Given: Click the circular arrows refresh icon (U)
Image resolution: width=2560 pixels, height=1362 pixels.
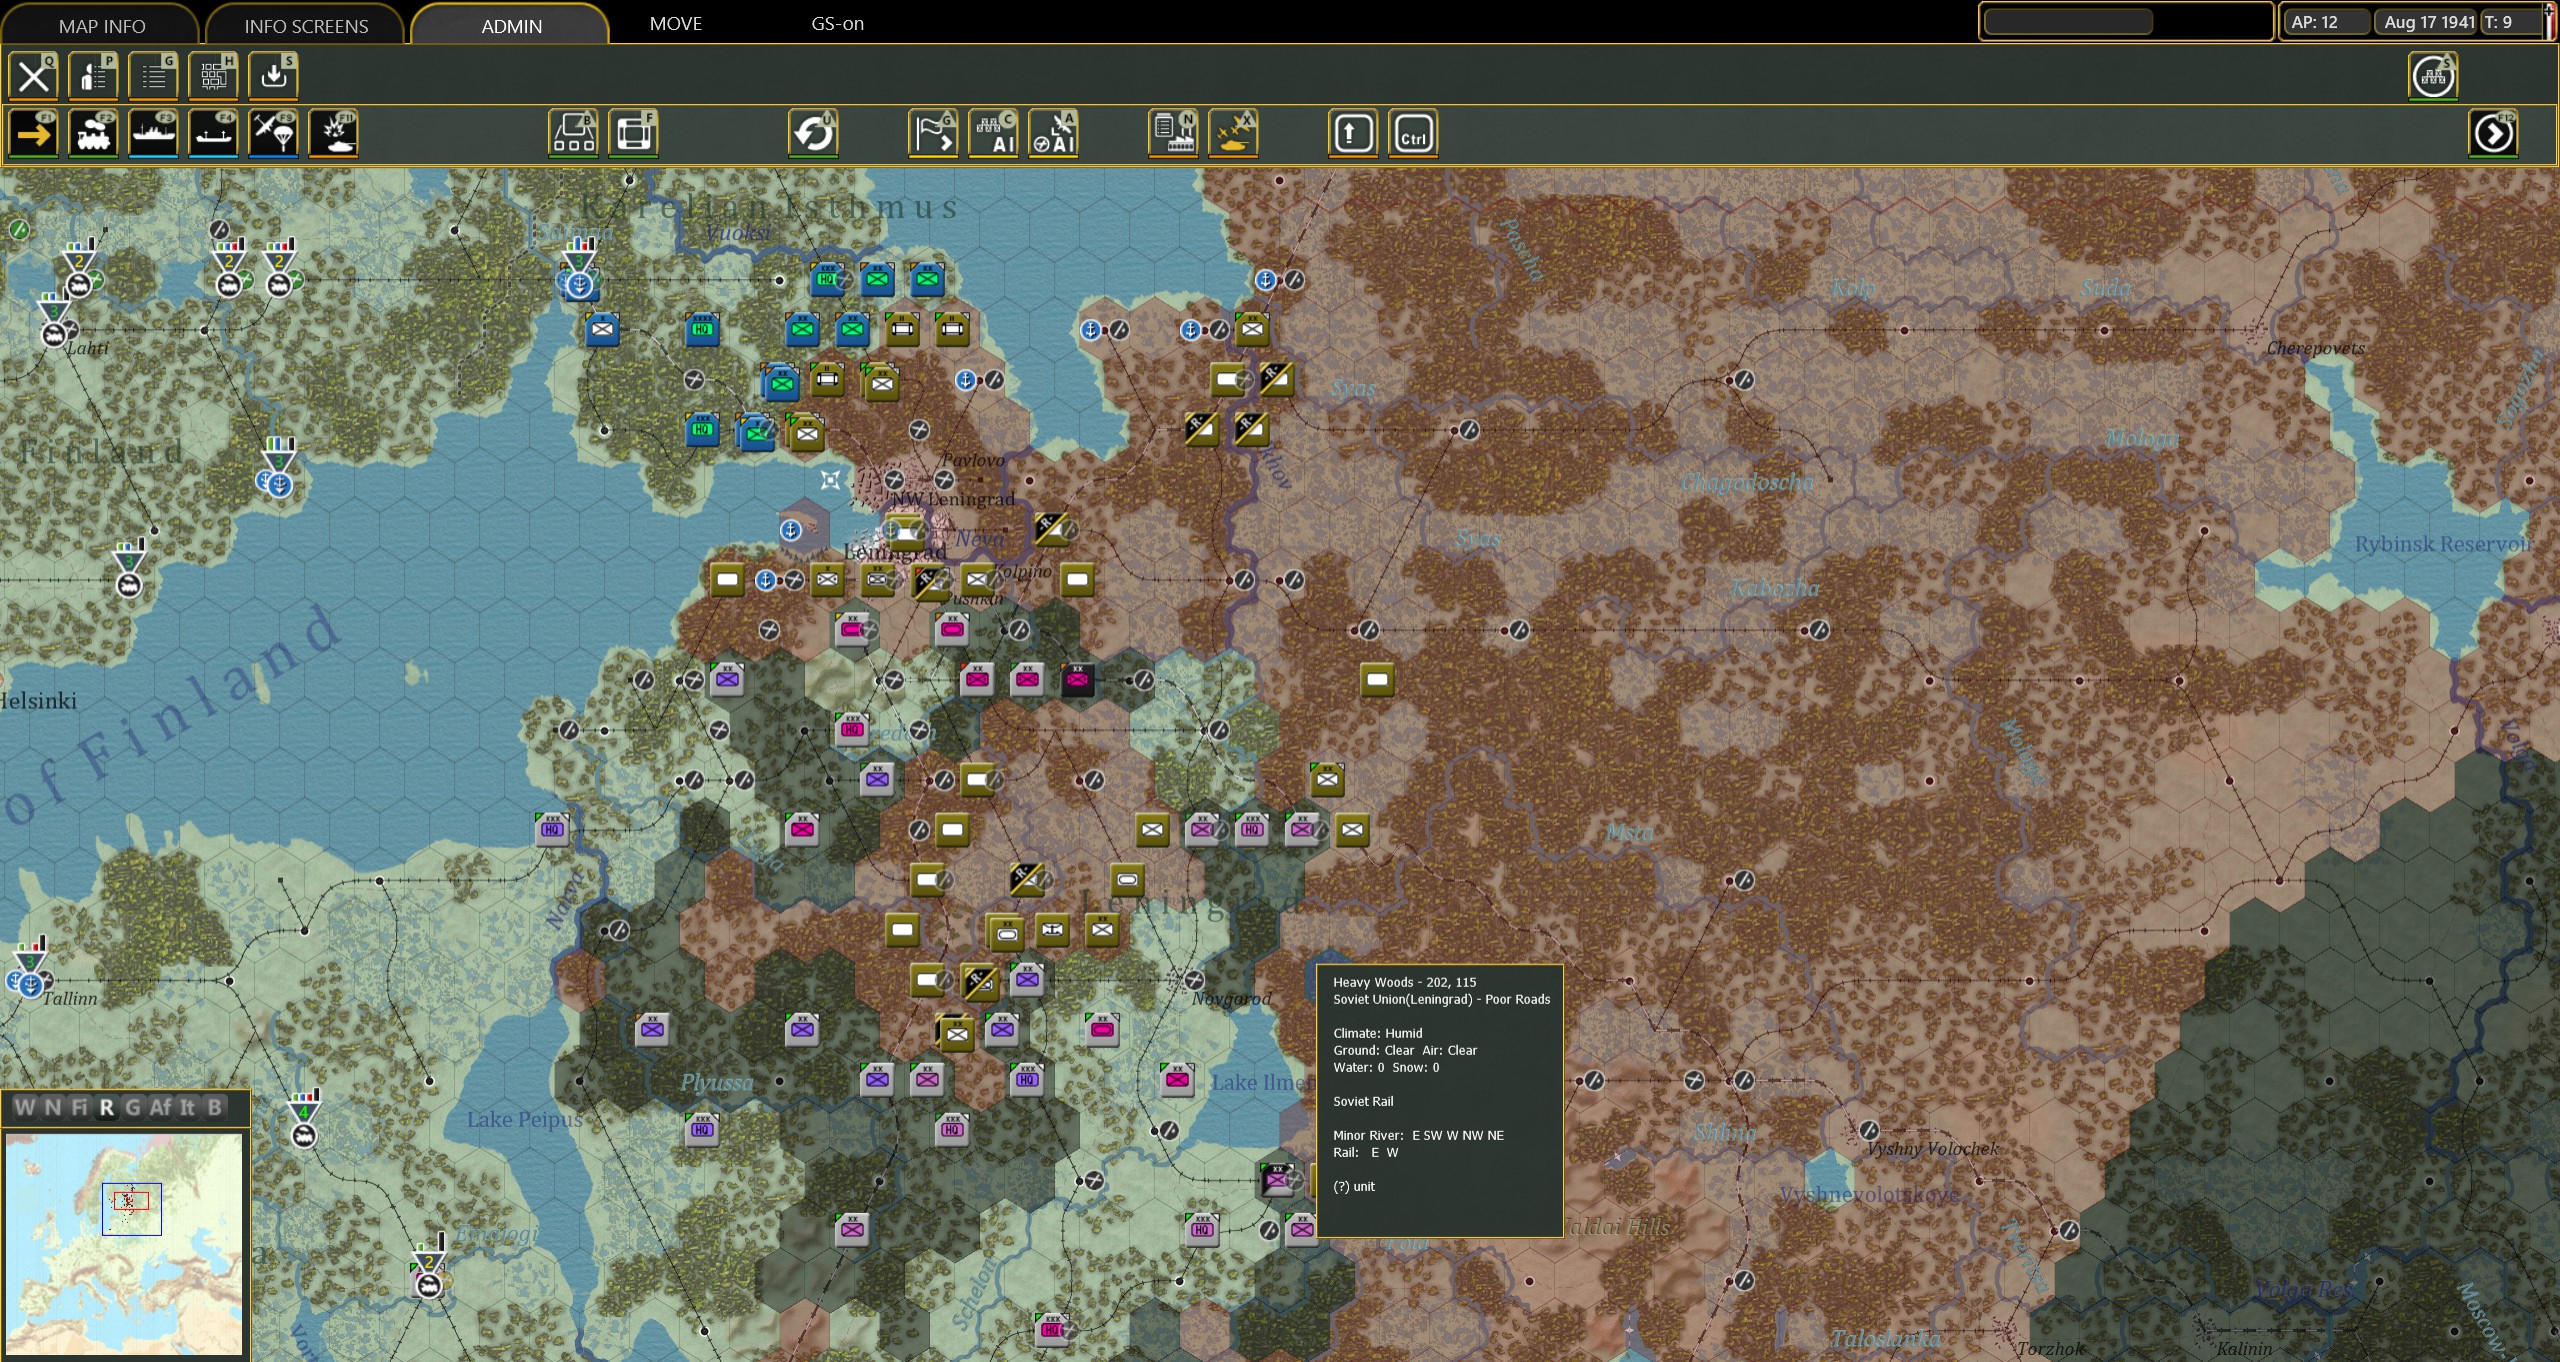Looking at the screenshot, I should tap(813, 134).
